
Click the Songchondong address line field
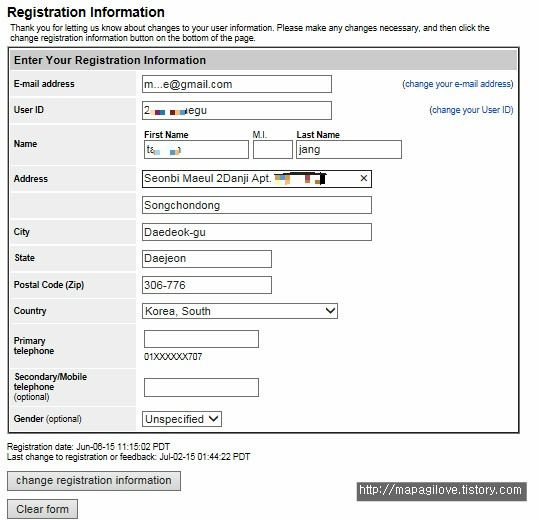257,205
